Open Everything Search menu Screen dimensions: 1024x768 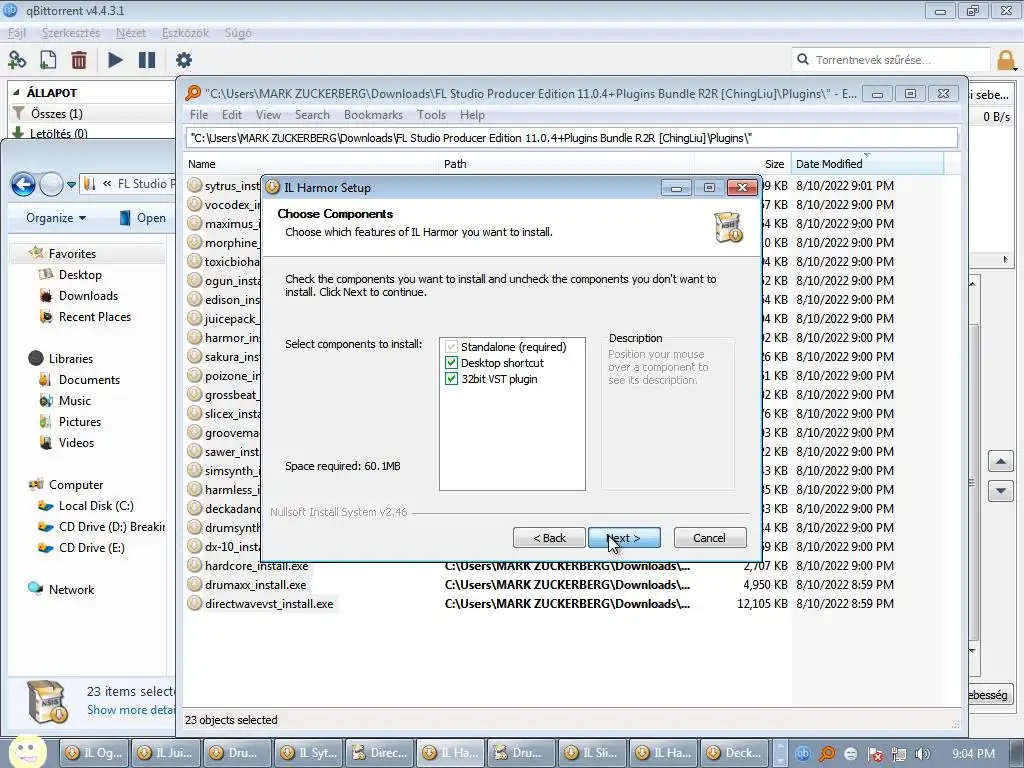[x=312, y=115]
